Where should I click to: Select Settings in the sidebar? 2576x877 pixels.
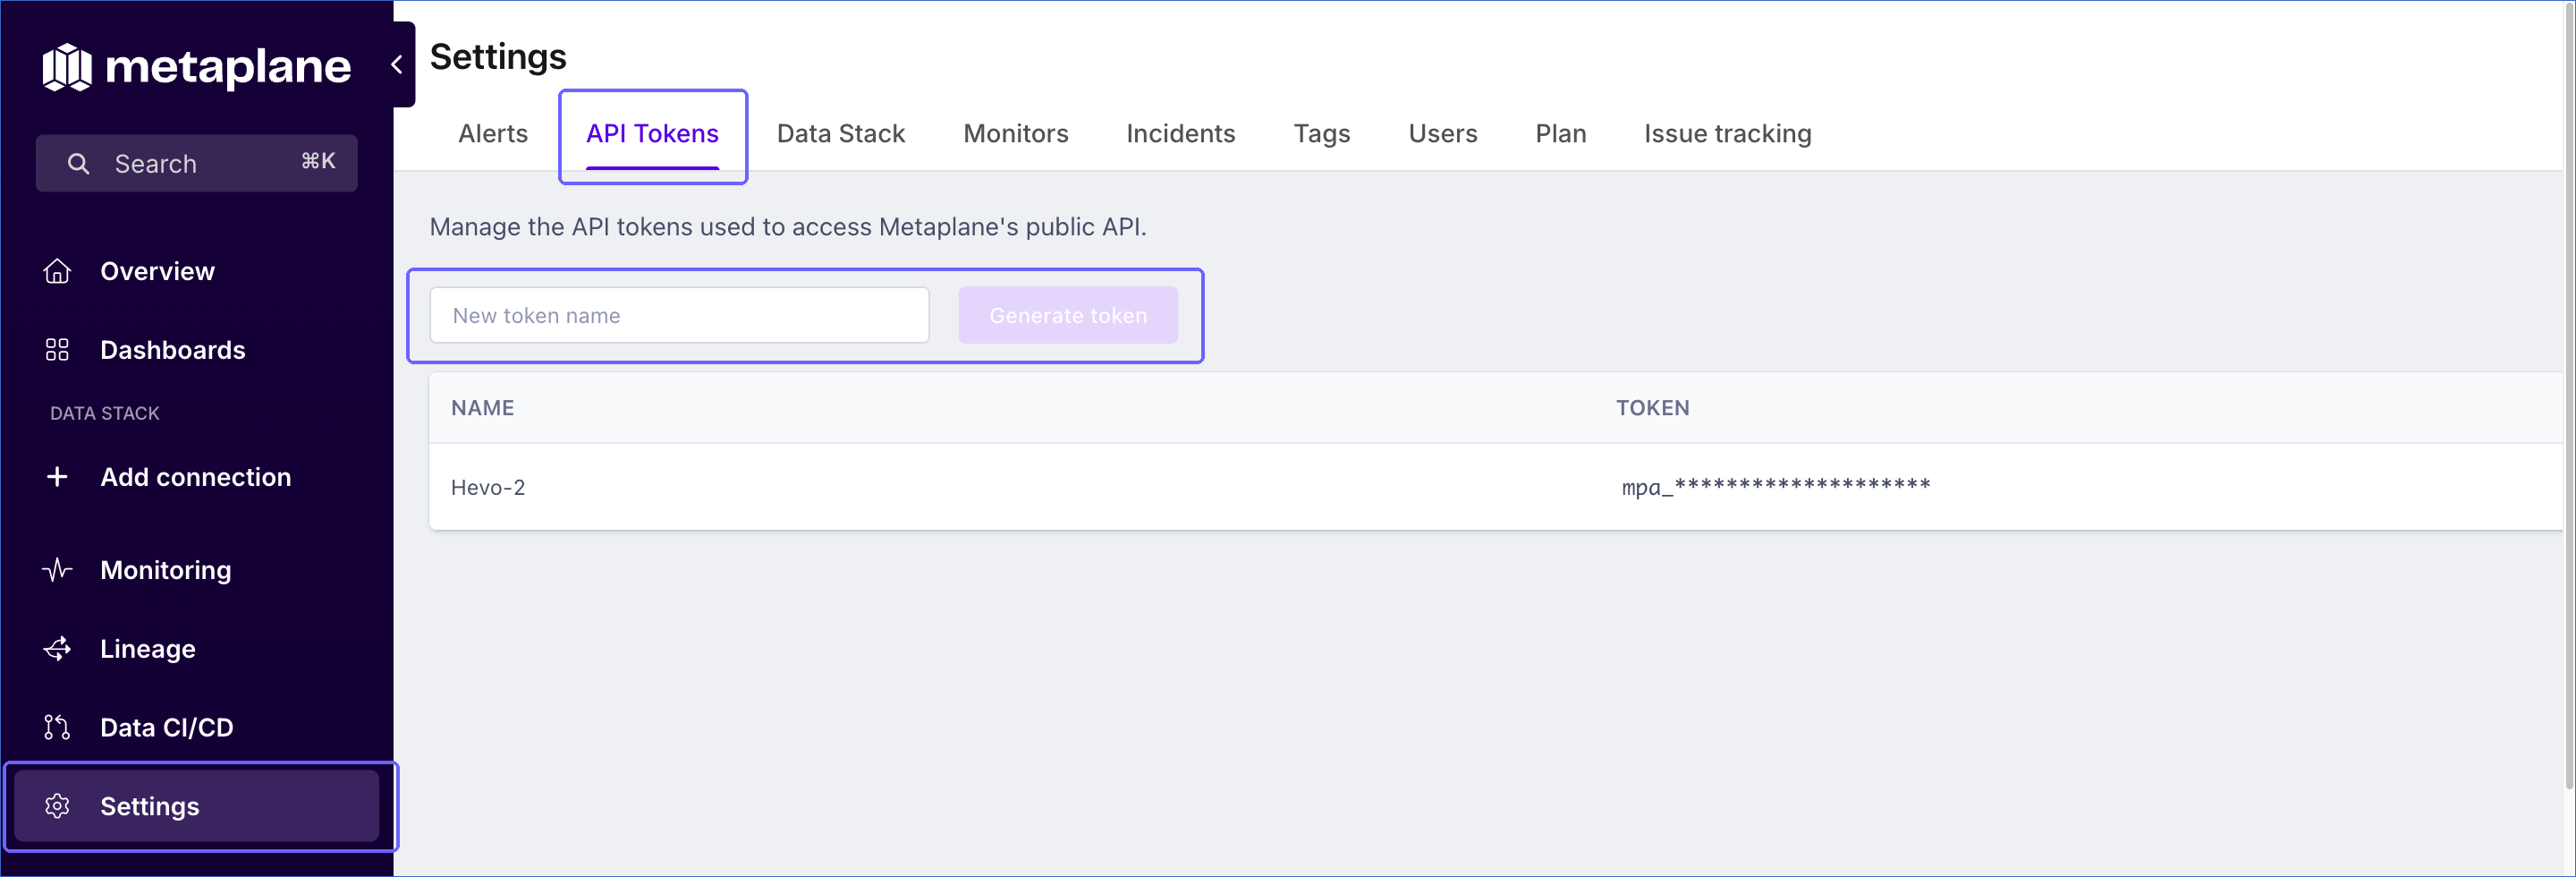(197, 806)
